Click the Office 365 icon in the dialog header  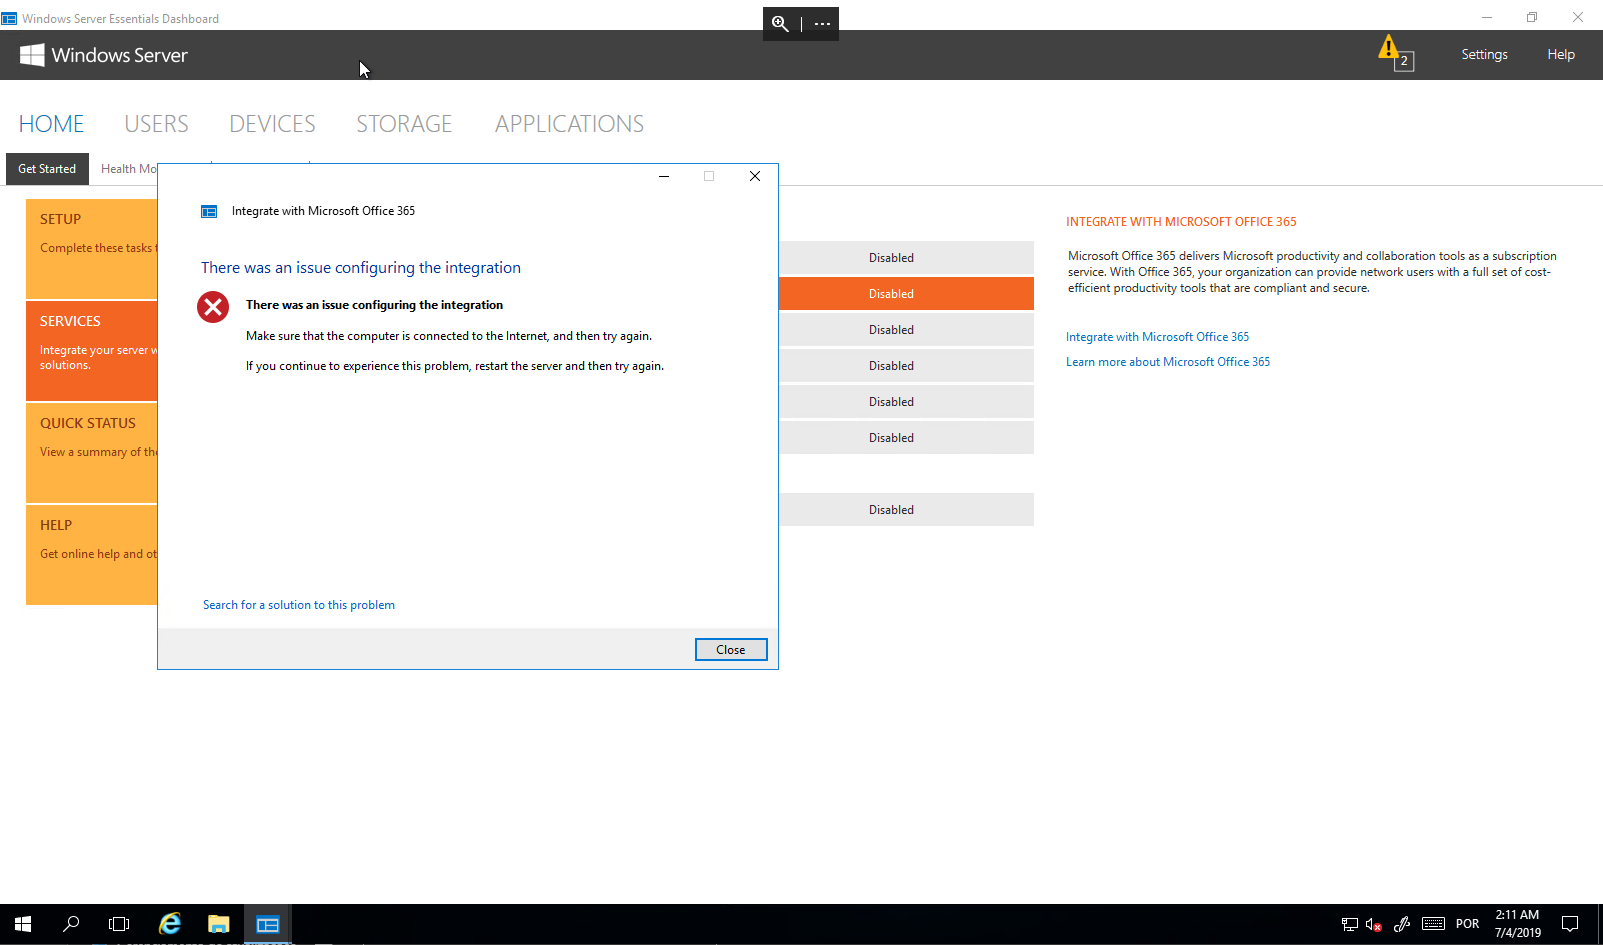pyautogui.click(x=209, y=211)
